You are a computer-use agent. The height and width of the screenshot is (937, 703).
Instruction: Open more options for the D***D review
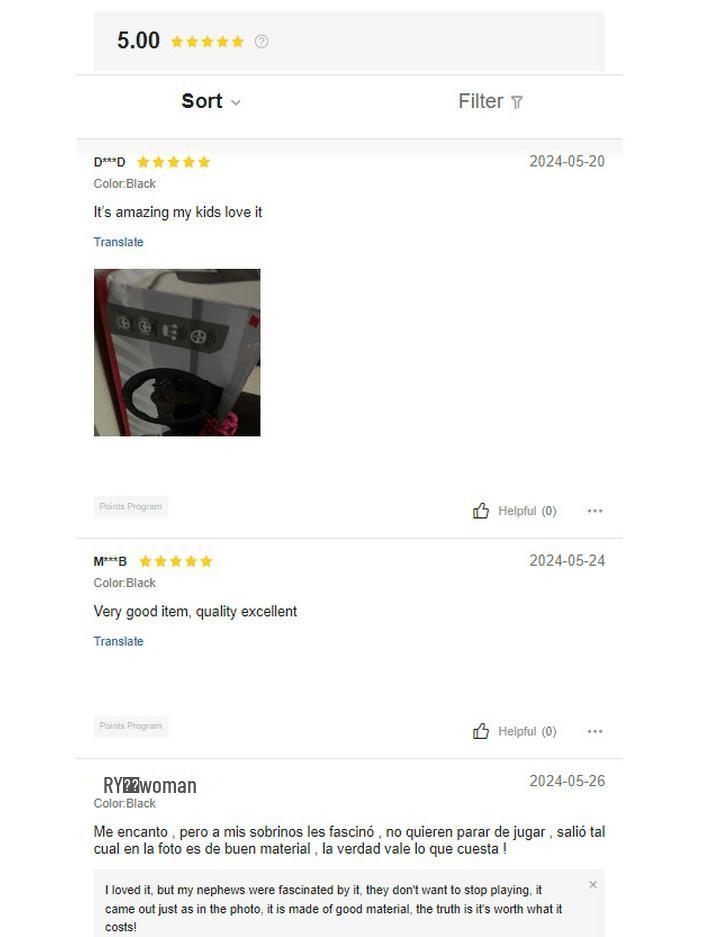(595, 511)
